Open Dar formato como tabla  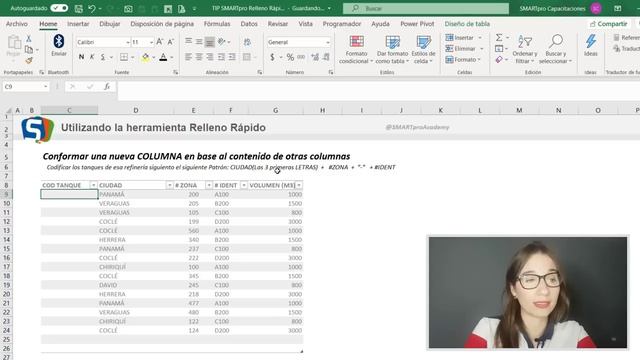(392, 49)
